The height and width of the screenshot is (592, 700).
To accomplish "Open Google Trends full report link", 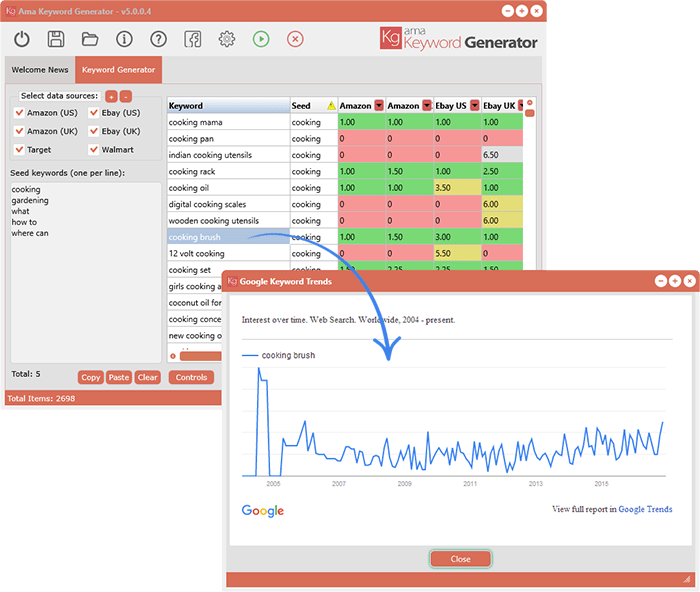I will coord(645,509).
